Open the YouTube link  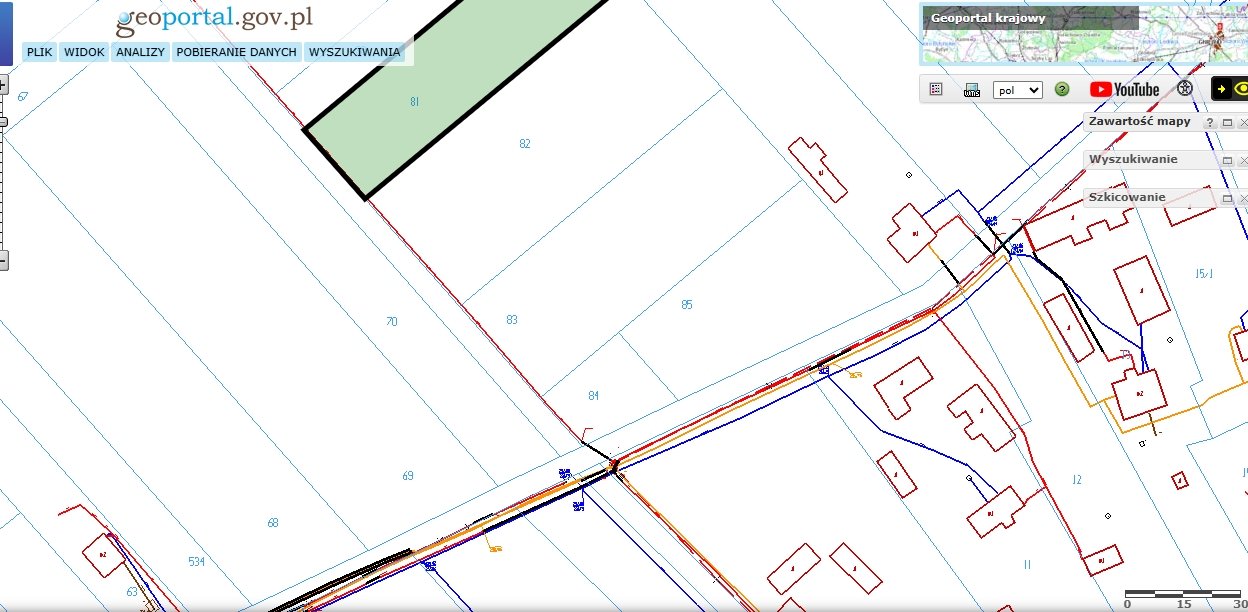[1124, 89]
